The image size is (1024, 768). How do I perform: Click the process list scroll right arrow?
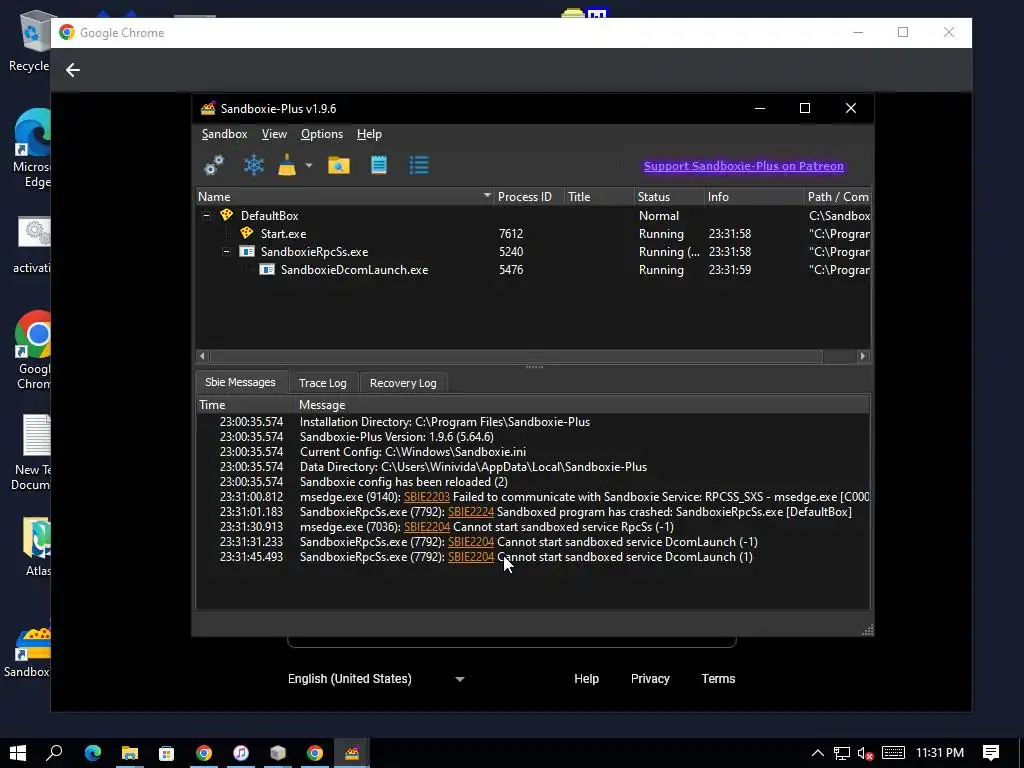[x=863, y=356]
